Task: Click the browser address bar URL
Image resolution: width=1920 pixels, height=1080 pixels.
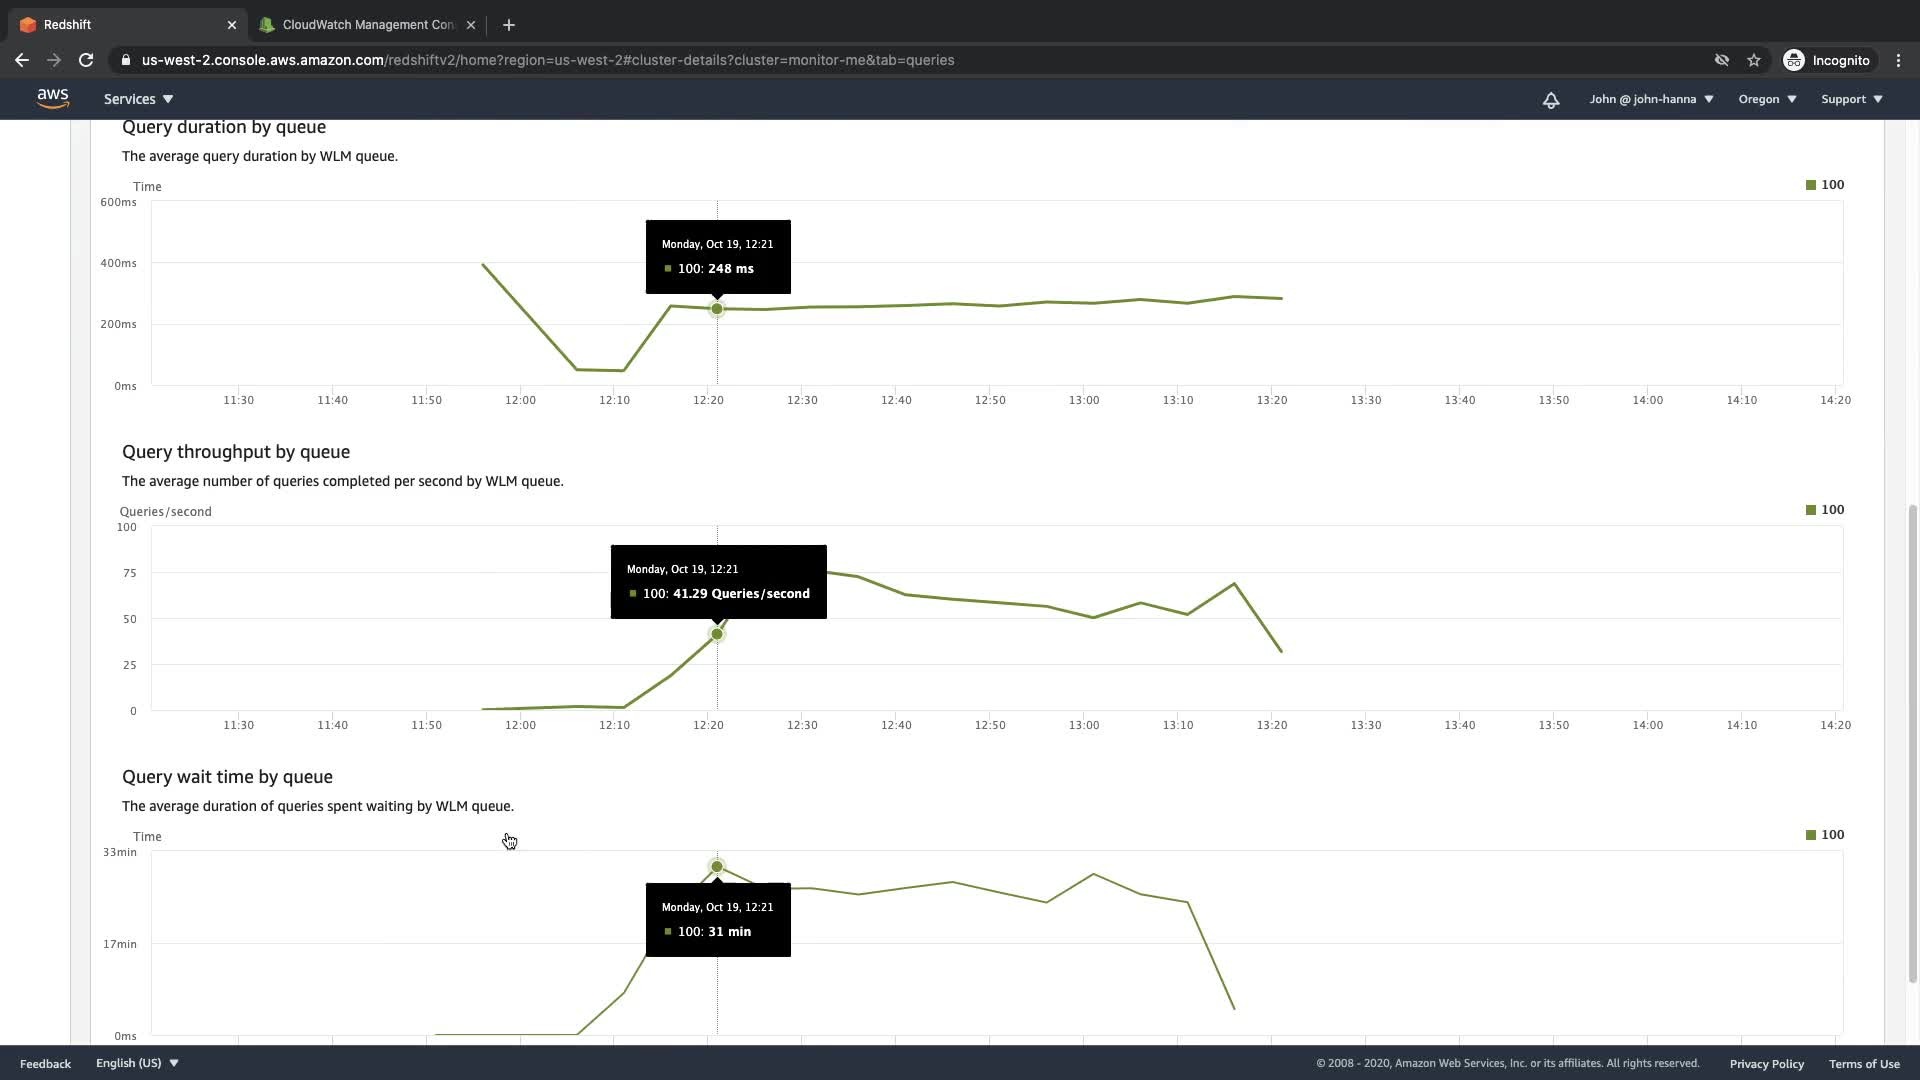Action: (x=547, y=60)
